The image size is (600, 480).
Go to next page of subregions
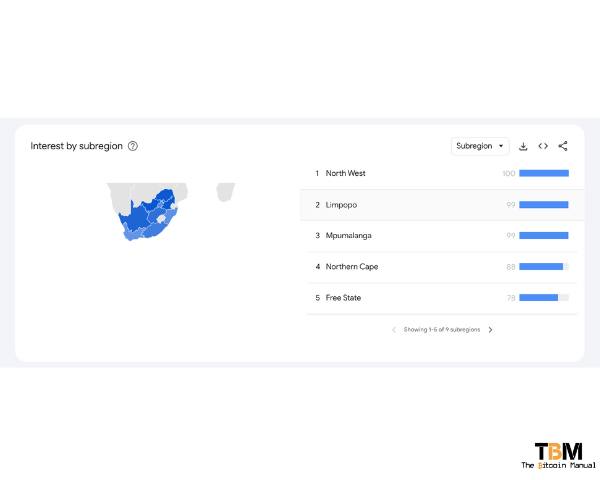coord(491,330)
